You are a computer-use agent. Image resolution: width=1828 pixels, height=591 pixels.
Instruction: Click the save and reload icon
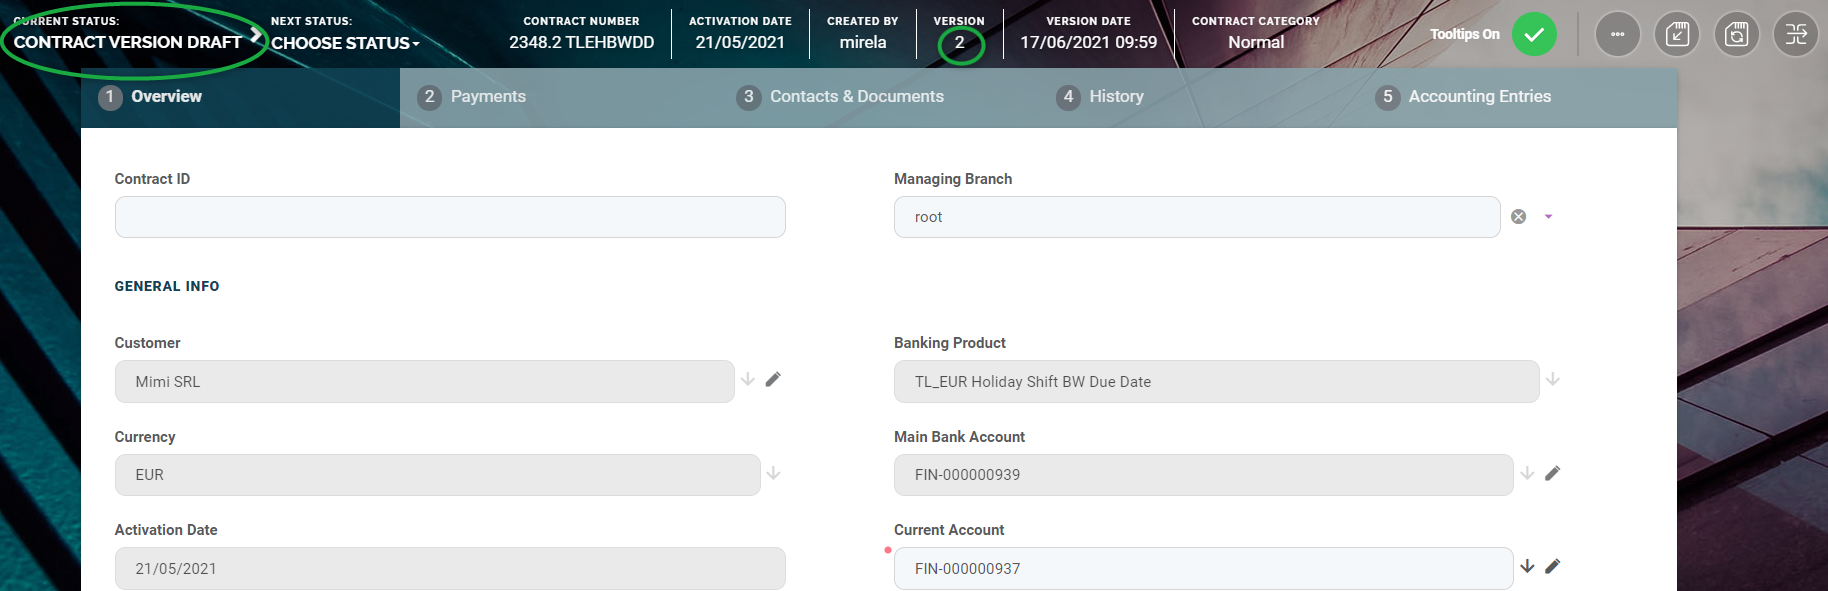tap(1737, 35)
